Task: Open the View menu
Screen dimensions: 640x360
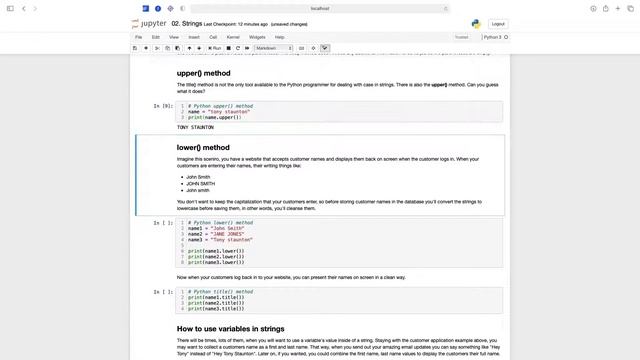Action: coord(174,37)
